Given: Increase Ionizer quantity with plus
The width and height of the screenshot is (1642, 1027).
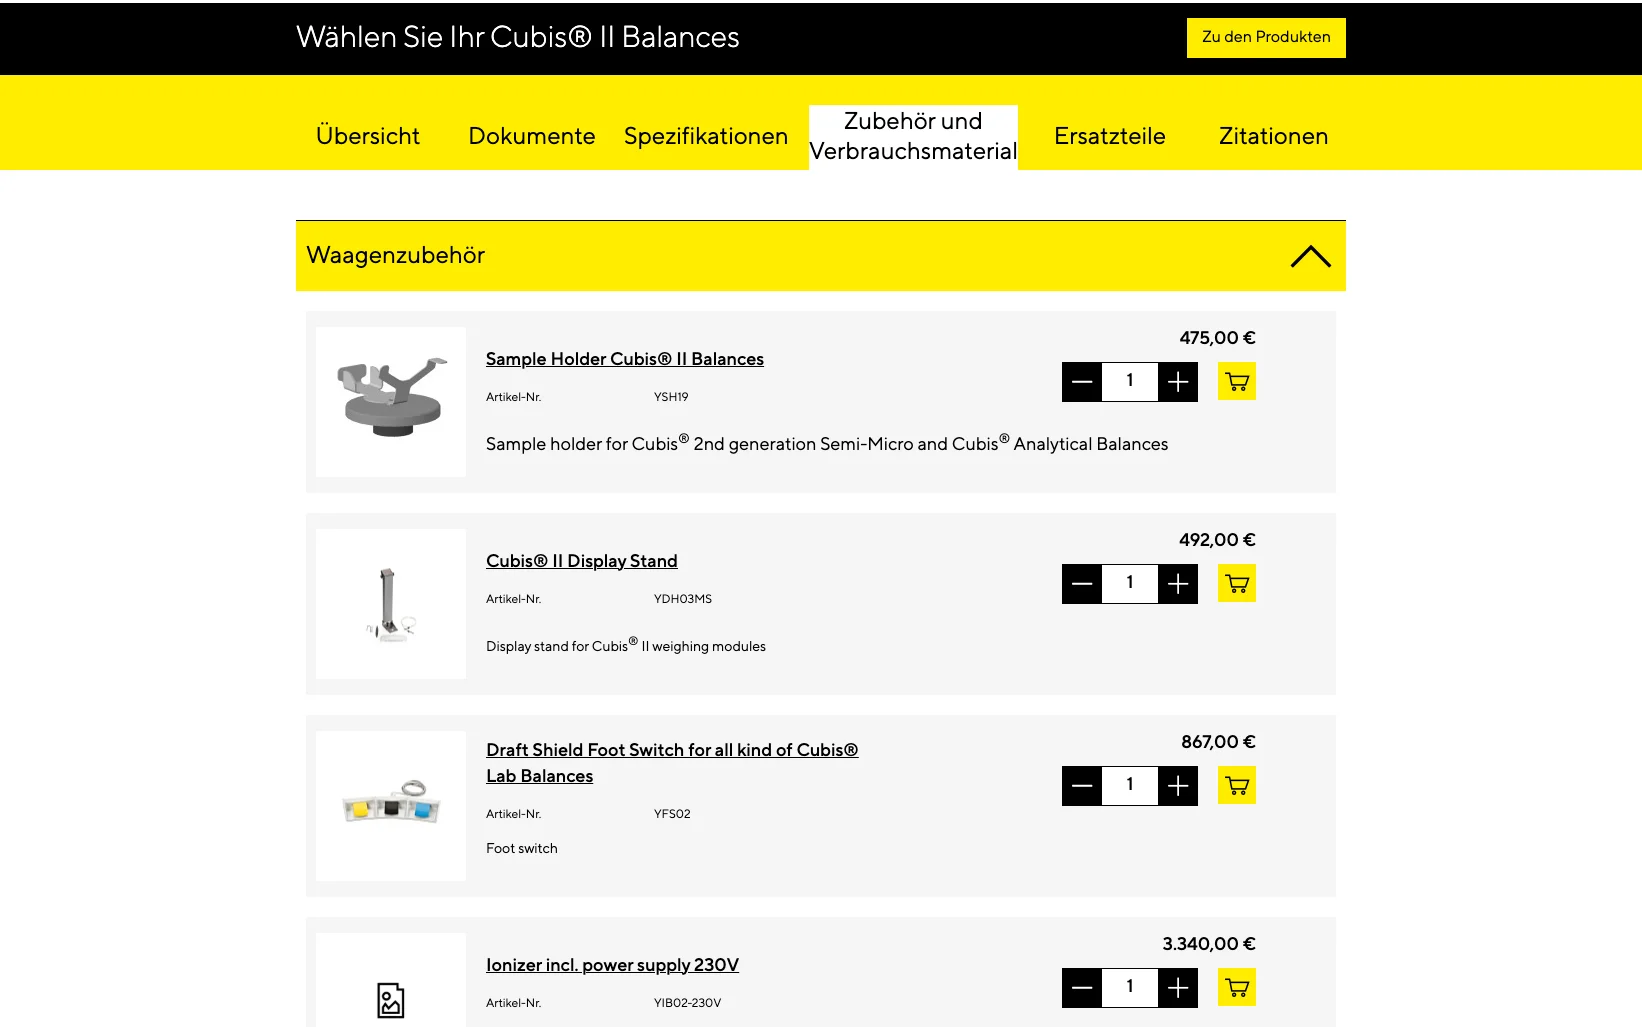Looking at the screenshot, I should 1178,987.
